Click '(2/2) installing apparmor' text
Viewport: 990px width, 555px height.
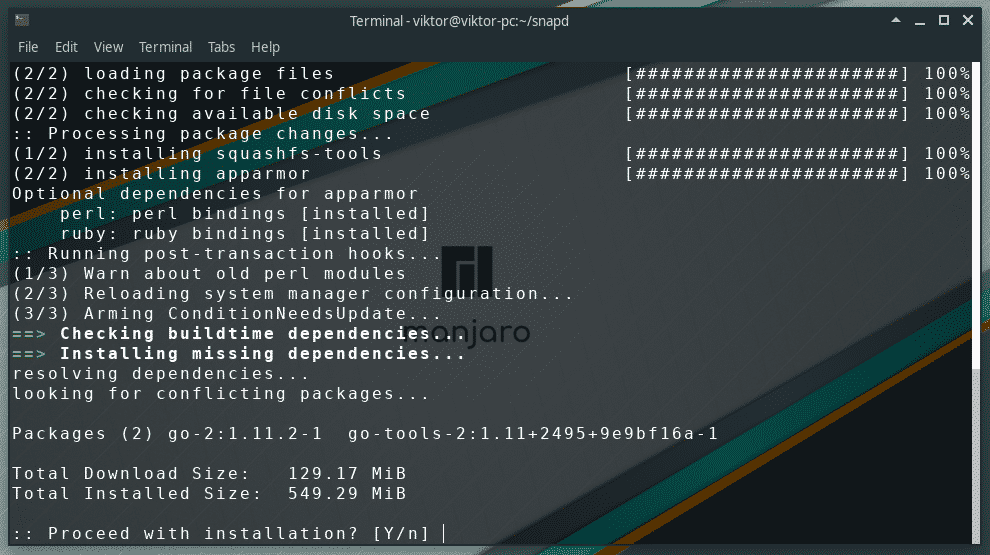[x=161, y=174]
